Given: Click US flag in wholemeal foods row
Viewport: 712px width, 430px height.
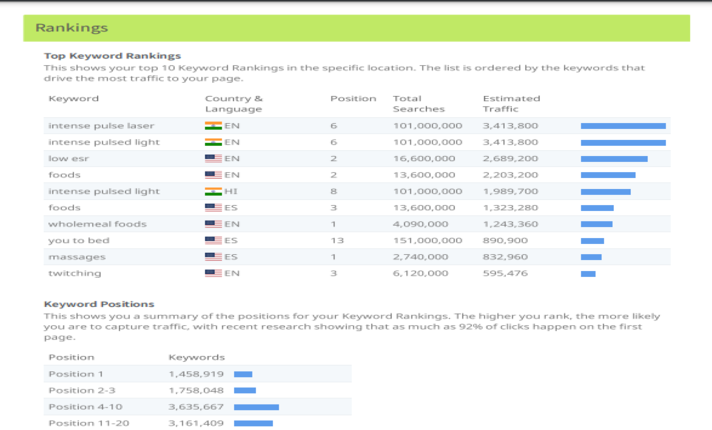Looking at the screenshot, I should coord(212,224).
